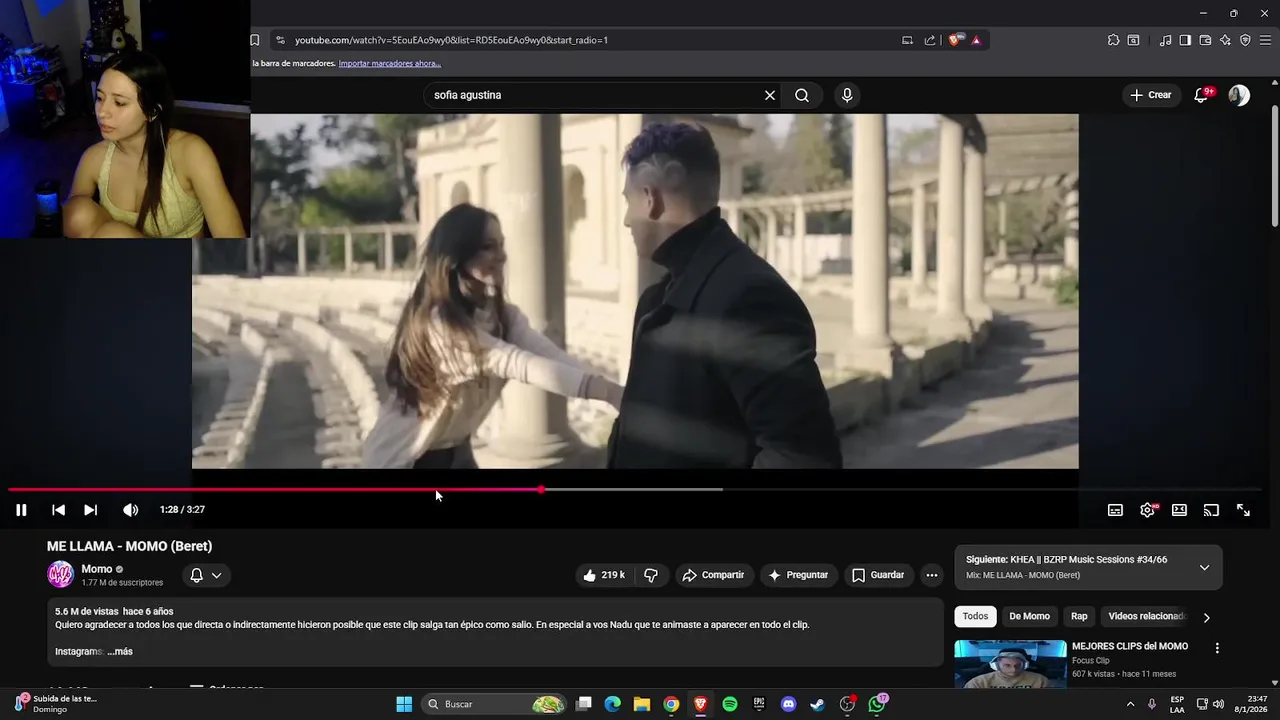This screenshot has height=720, width=1280.
Task: Enter fullscreen mode in video player
Action: [x=1243, y=510]
